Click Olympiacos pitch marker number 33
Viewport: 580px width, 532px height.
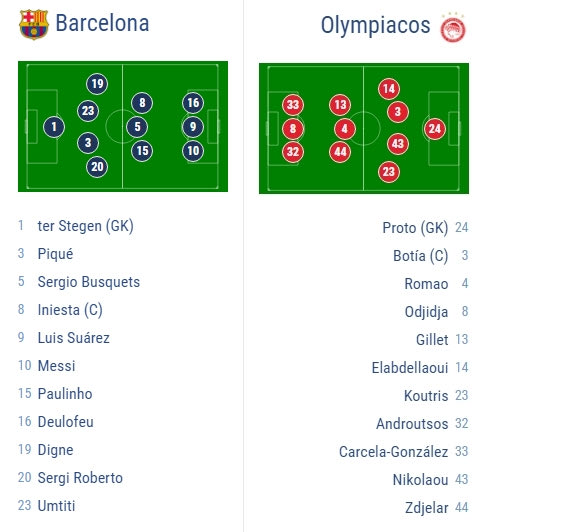tap(293, 105)
